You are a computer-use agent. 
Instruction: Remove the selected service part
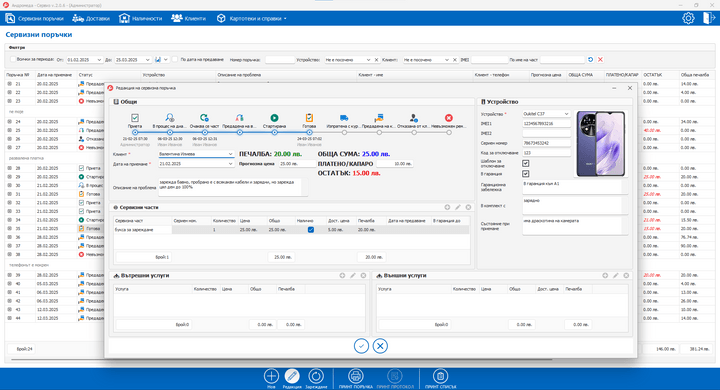click(x=468, y=207)
